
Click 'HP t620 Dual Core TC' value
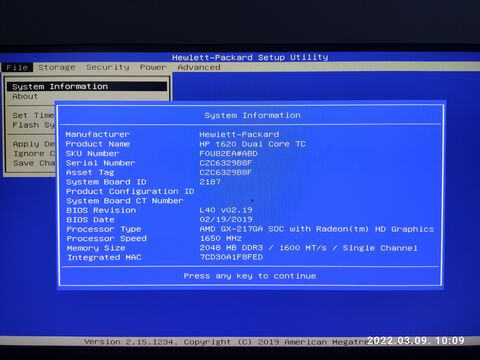click(x=252, y=144)
